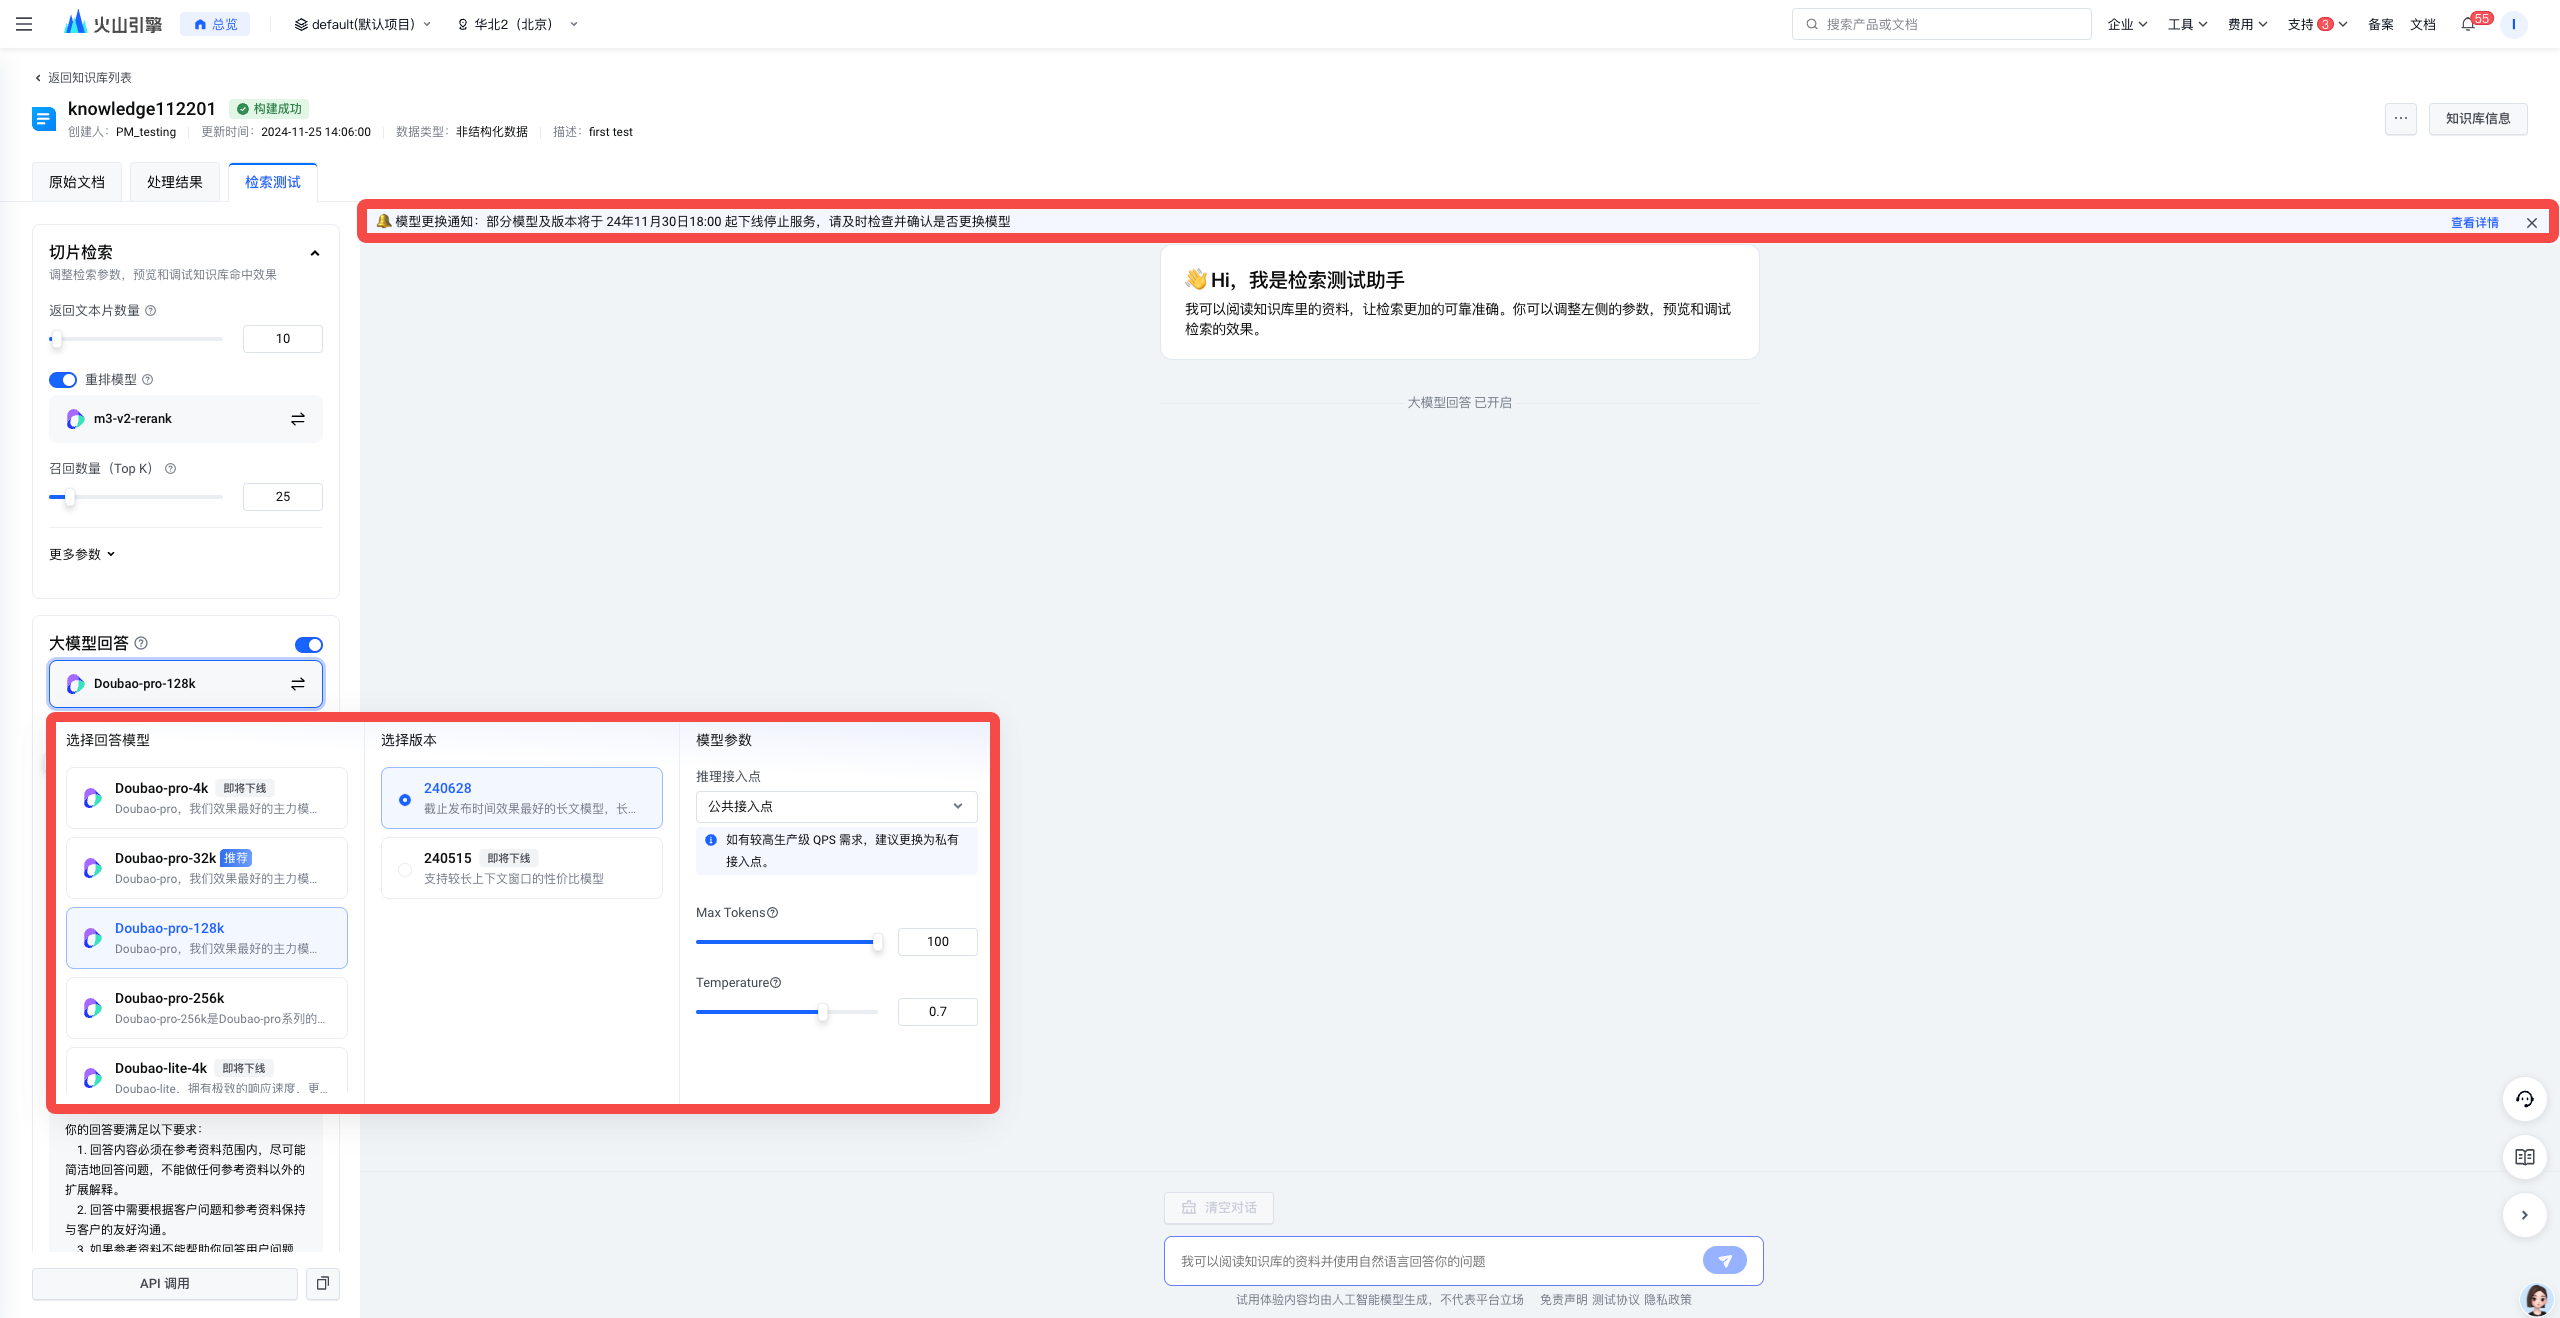Select the 240515 version radio button
The height and width of the screenshot is (1318, 2560).
pyautogui.click(x=405, y=870)
